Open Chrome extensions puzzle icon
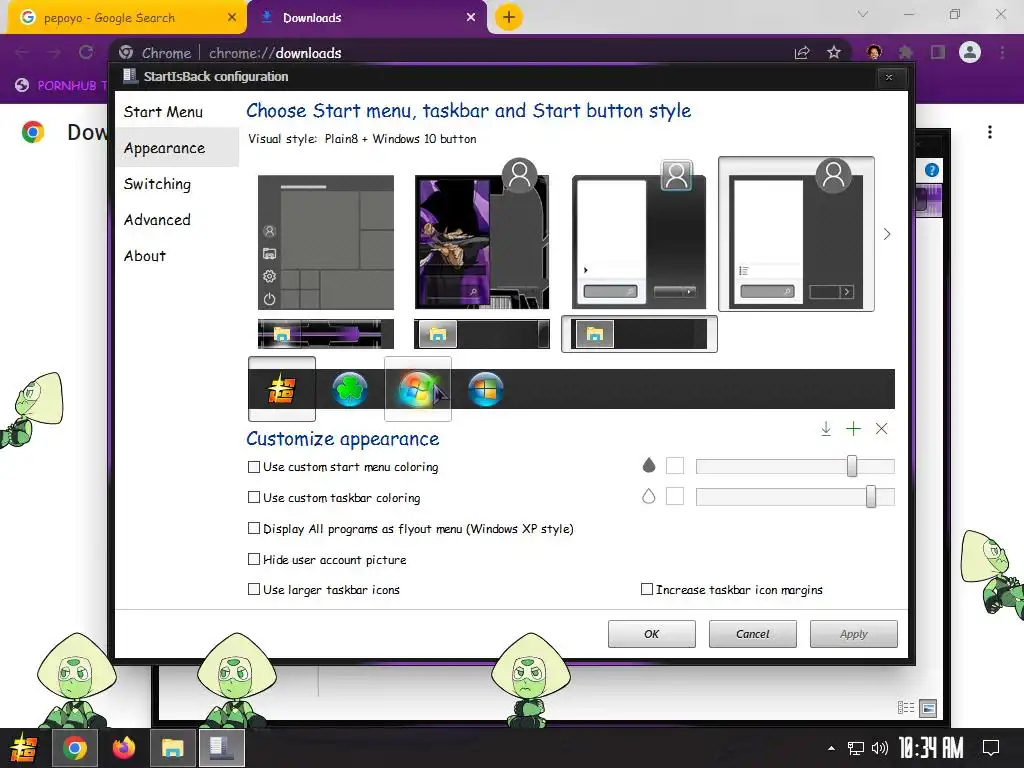The image size is (1024, 768). tap(905, 52)
